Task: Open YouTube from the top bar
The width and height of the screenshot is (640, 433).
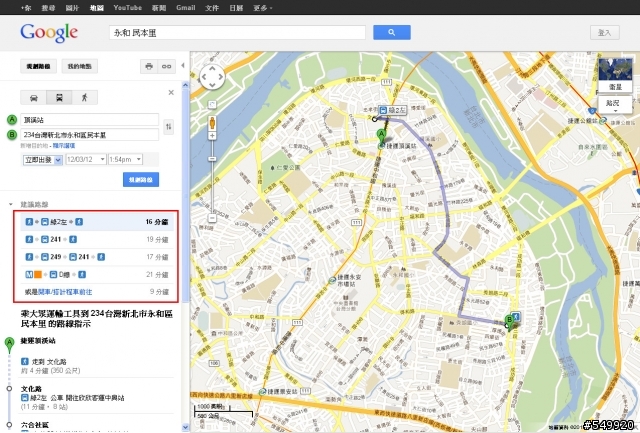Action: [x=128, y=8]
